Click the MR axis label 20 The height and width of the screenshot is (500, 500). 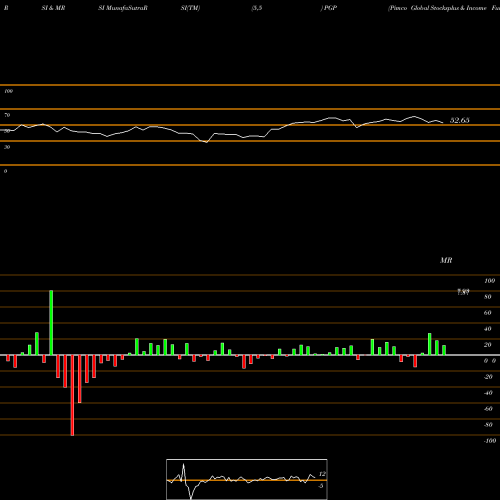pyautogui.click(x=488, y=345)
